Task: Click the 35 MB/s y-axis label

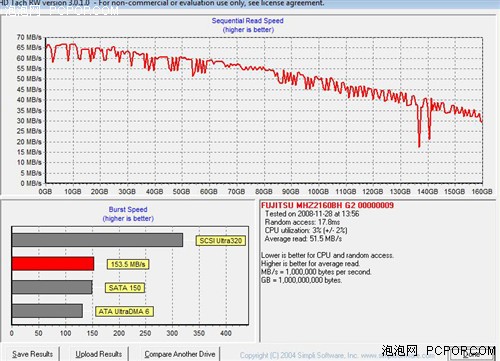Action: point(29,110)
